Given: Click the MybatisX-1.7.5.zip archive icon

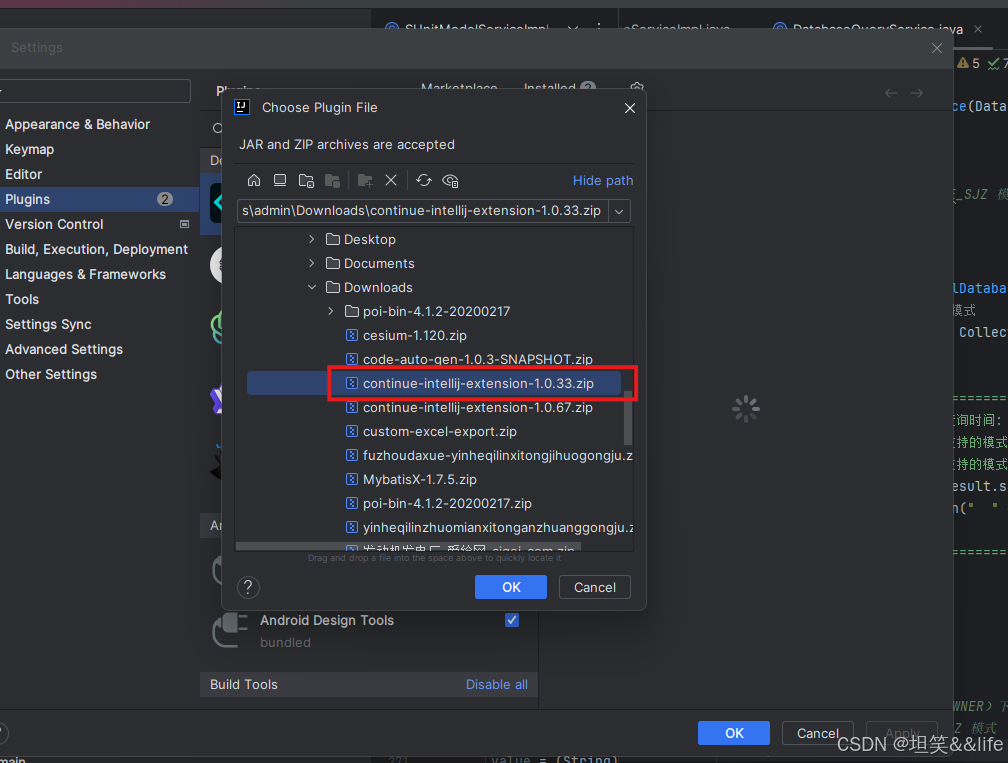Looking at the screenshot, I should pos(352,479).
